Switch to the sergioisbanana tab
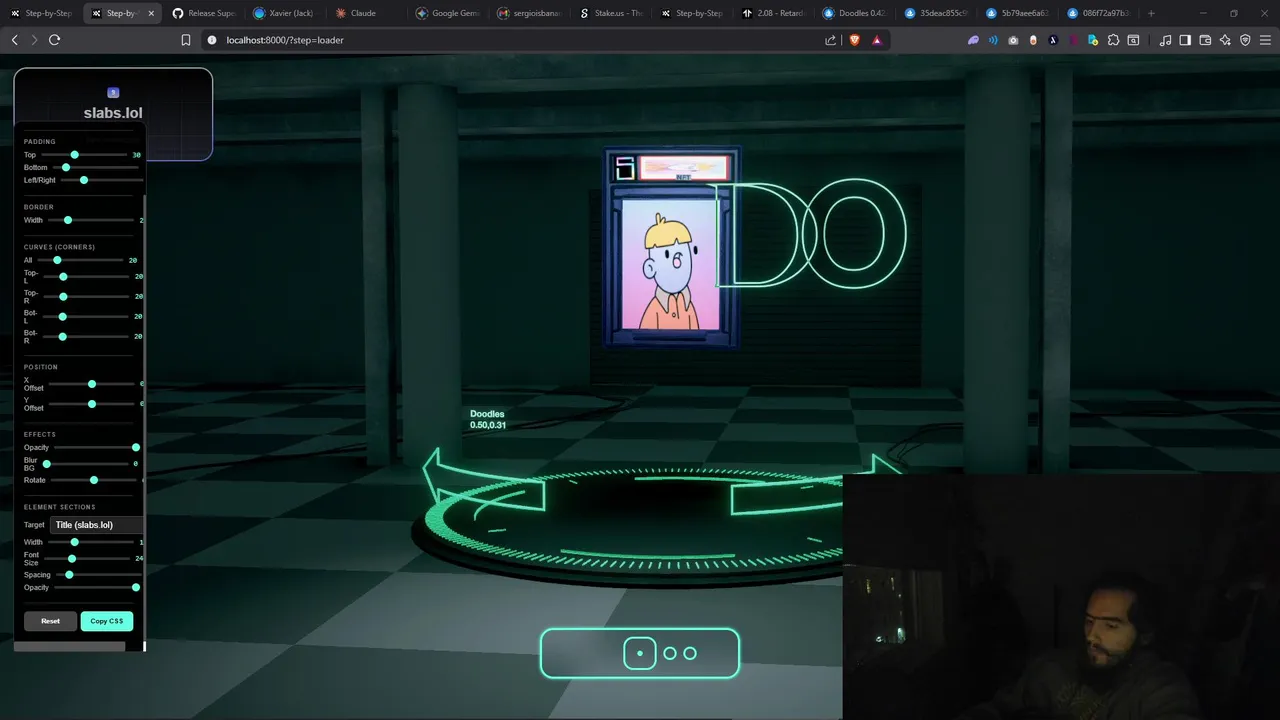The width and height of the screenshot is (1280, 720). (x=529, y=13)
